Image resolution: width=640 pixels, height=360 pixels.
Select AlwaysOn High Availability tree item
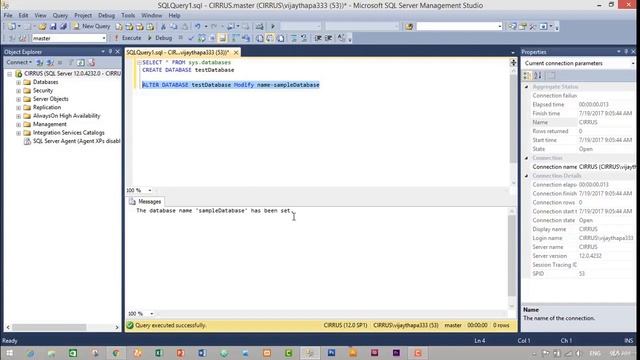pyautogui.click(x=67, y=116)
